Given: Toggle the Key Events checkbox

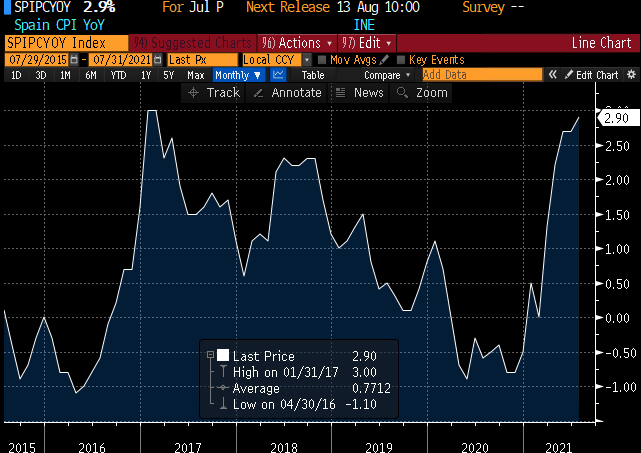Looking at the screenshot, I should coord(401,60).
